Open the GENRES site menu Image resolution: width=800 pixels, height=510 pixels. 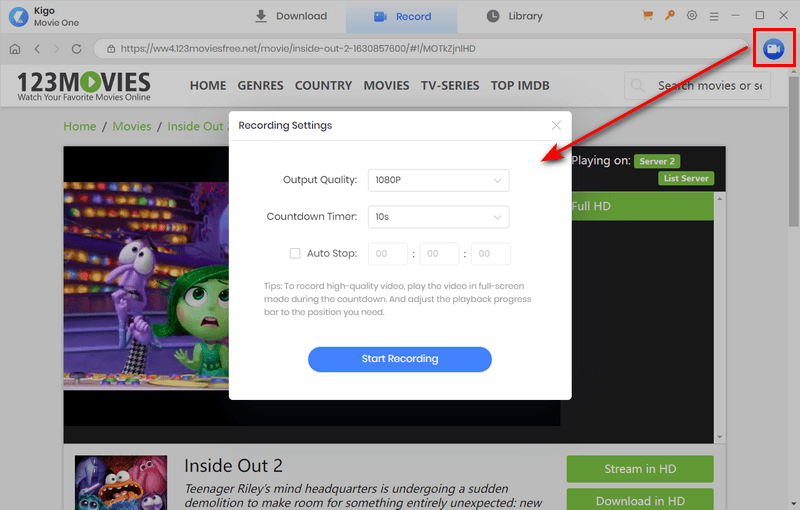tap(260, 86)
